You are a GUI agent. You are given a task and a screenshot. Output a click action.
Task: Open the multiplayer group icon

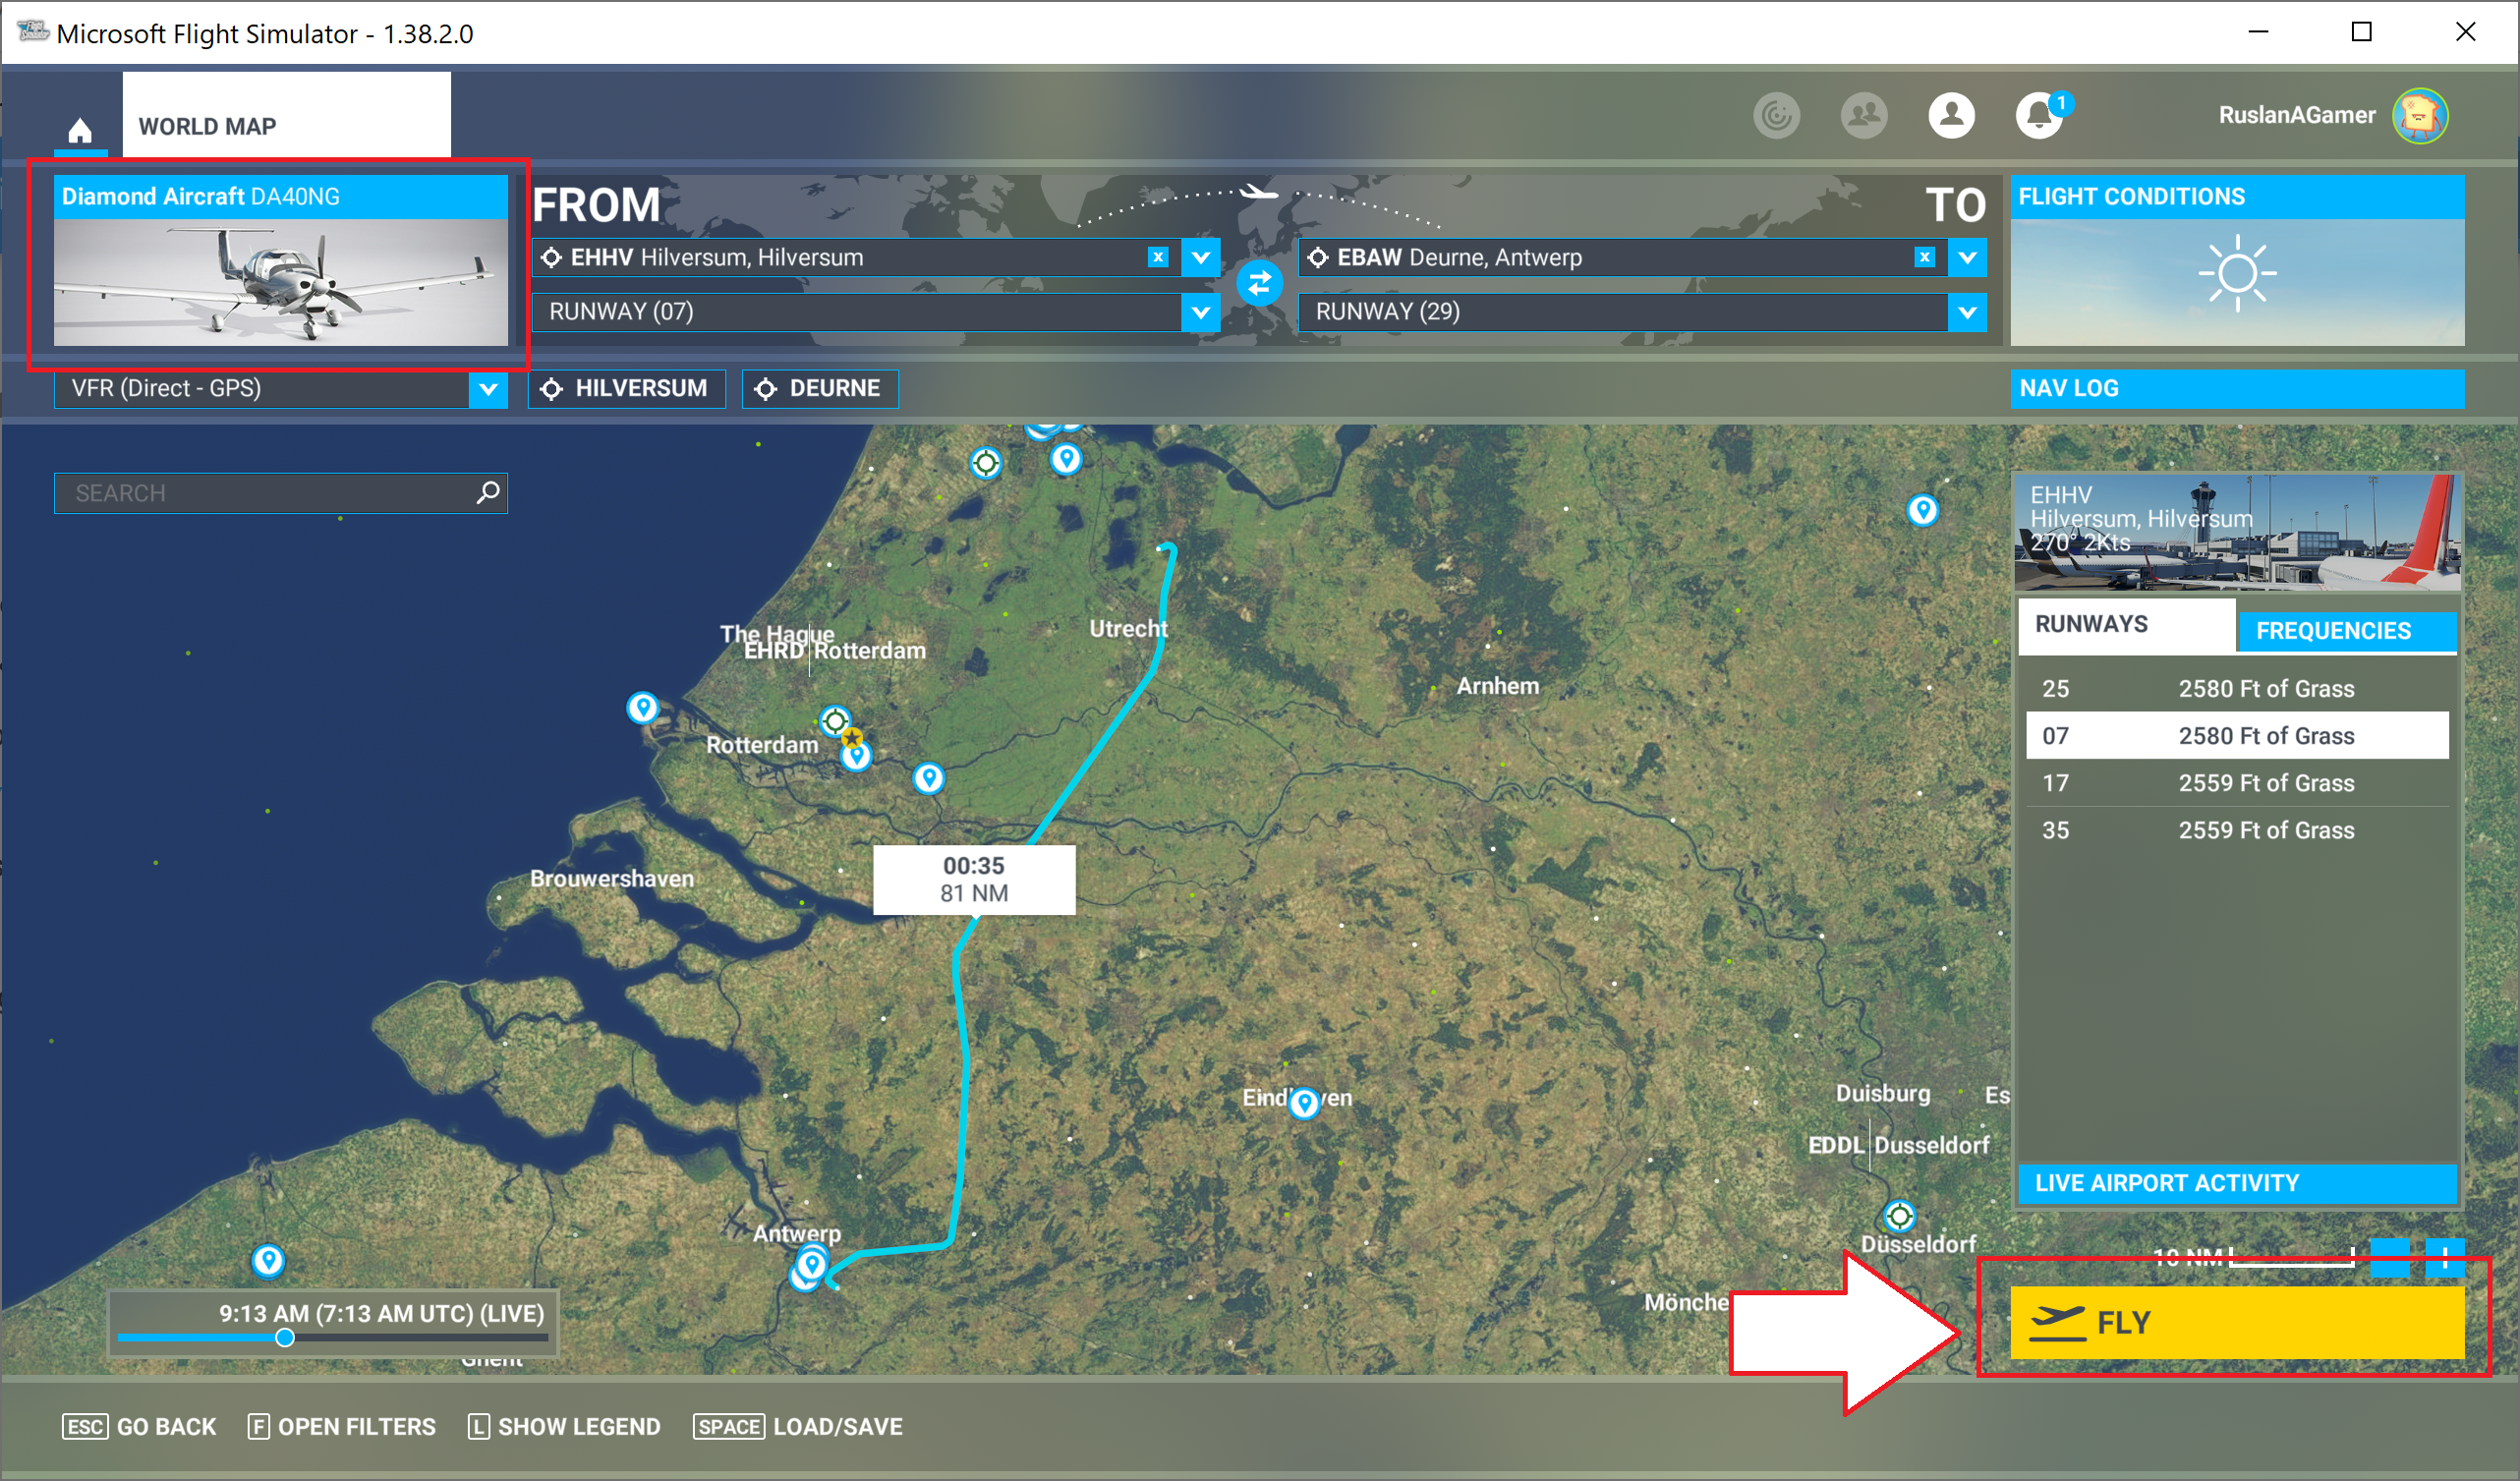[1863, 116]
